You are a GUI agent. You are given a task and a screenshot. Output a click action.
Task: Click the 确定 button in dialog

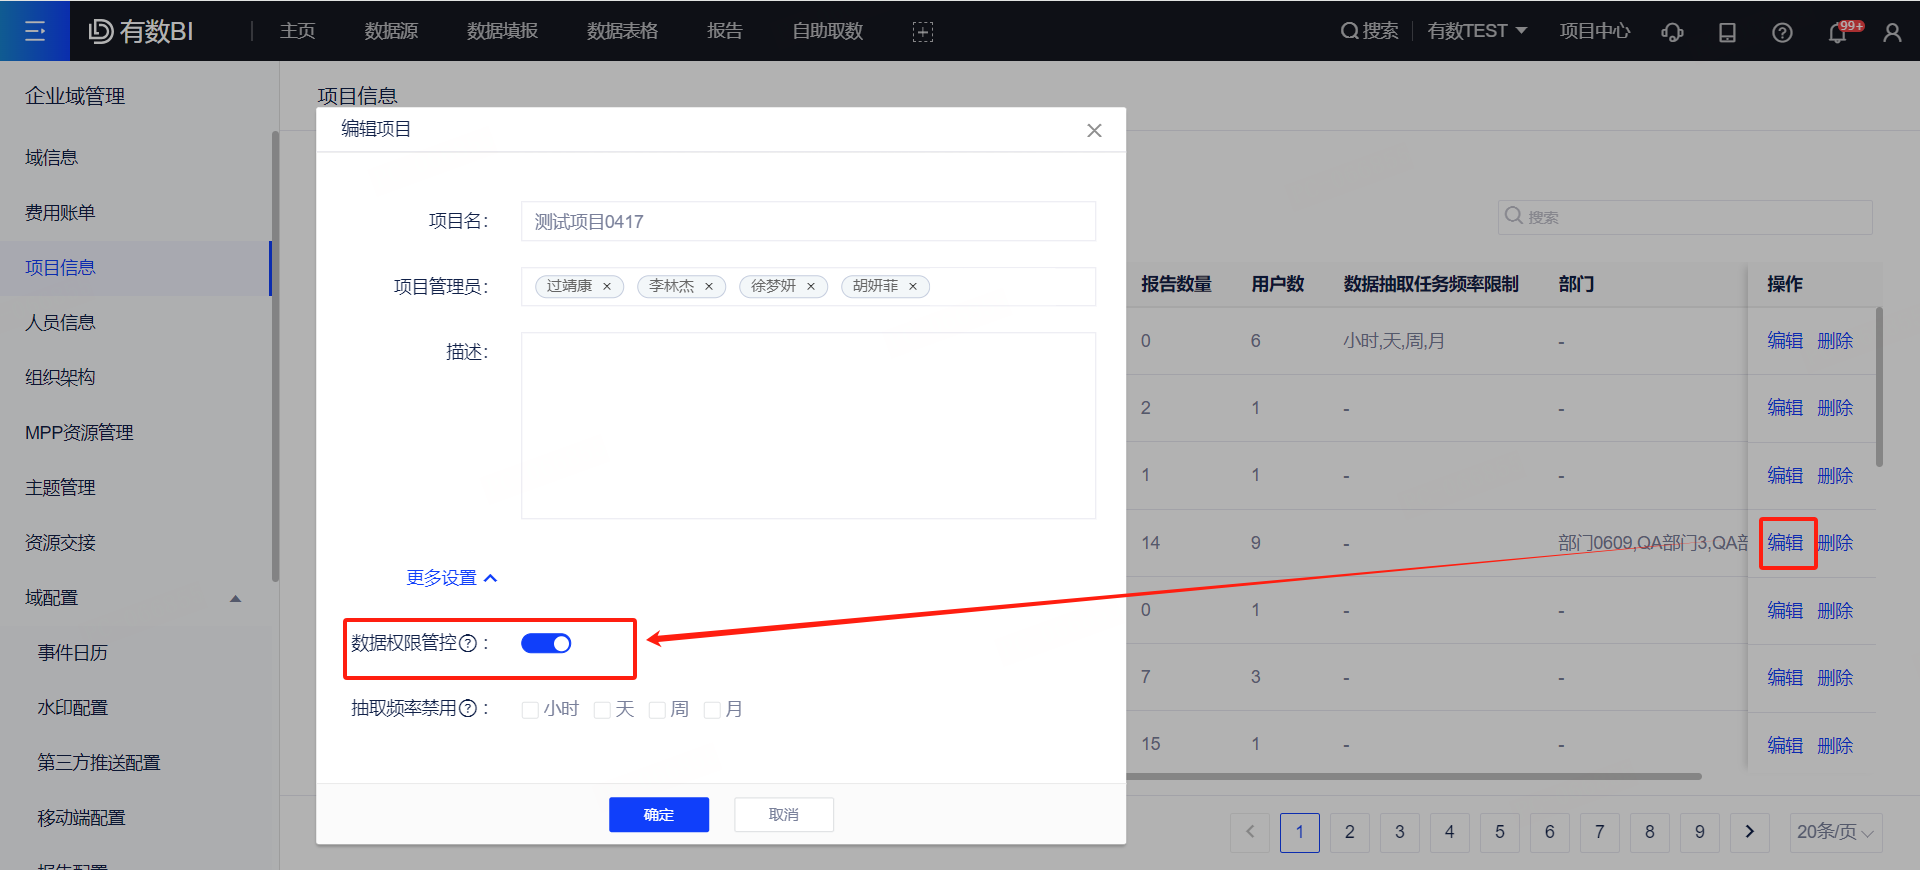pyautogui.click(x=659, y=815)
